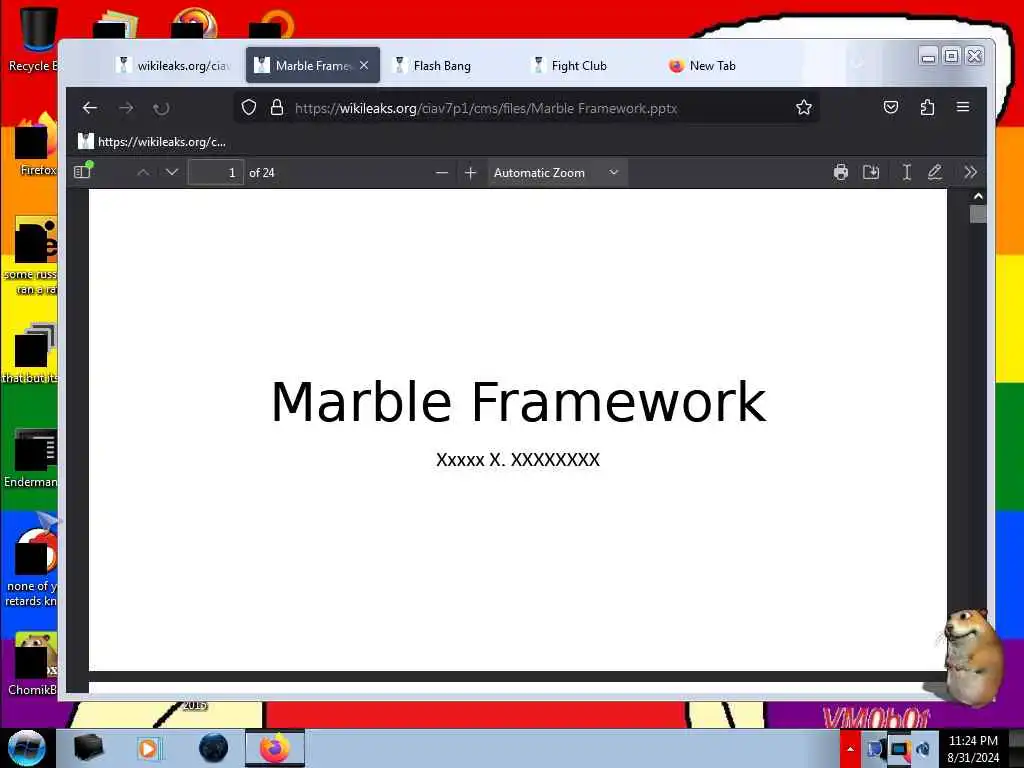Zoom out the PDF document

click(442, 173)
